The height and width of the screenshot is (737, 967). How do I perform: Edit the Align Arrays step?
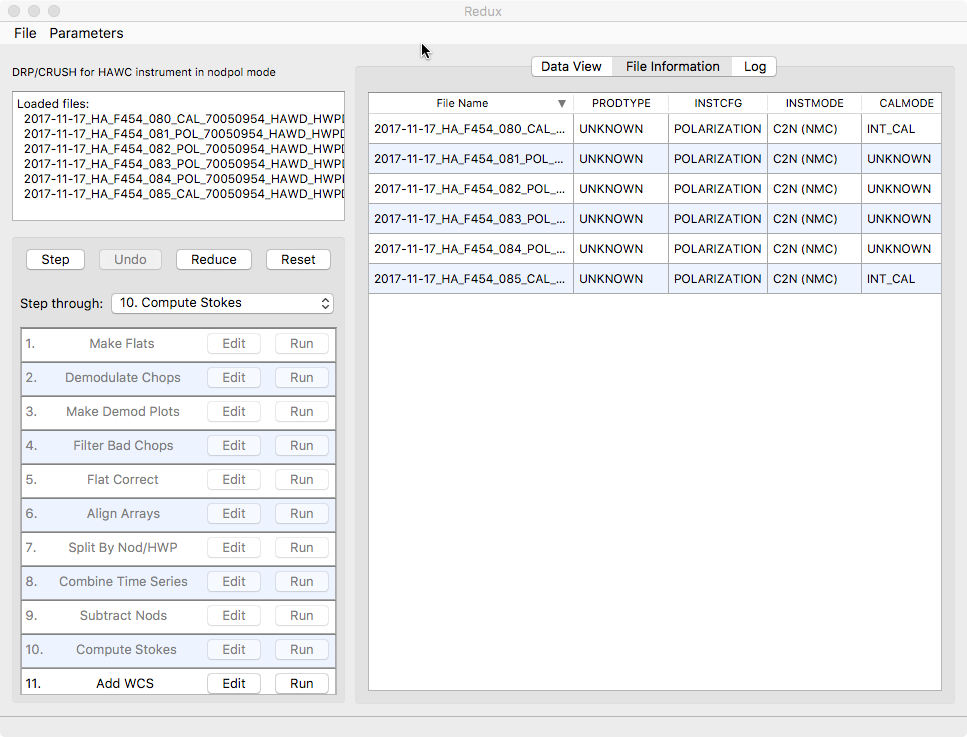click(x=234, y=513)
